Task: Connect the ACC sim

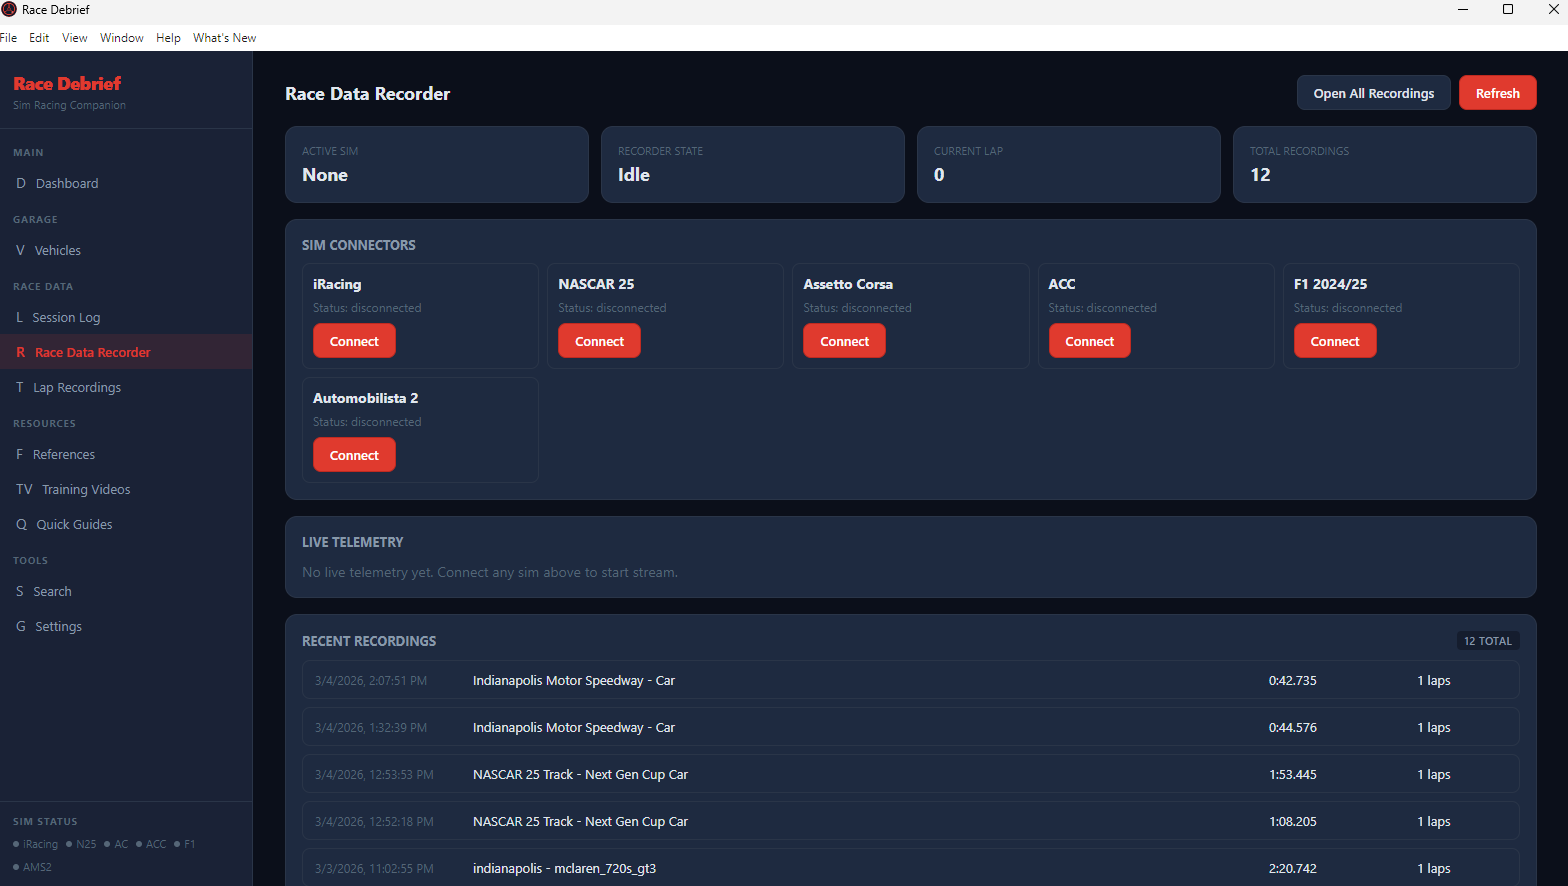Action: click(1090, 341)
